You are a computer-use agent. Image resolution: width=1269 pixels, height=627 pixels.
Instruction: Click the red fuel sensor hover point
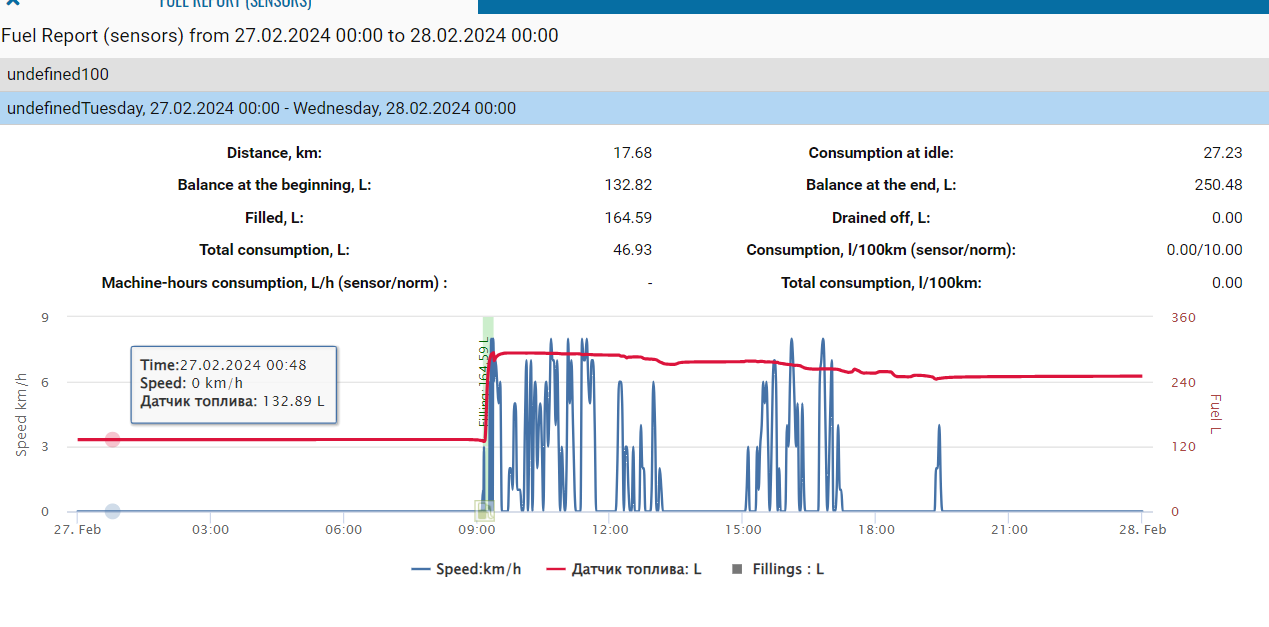point(113,440)
